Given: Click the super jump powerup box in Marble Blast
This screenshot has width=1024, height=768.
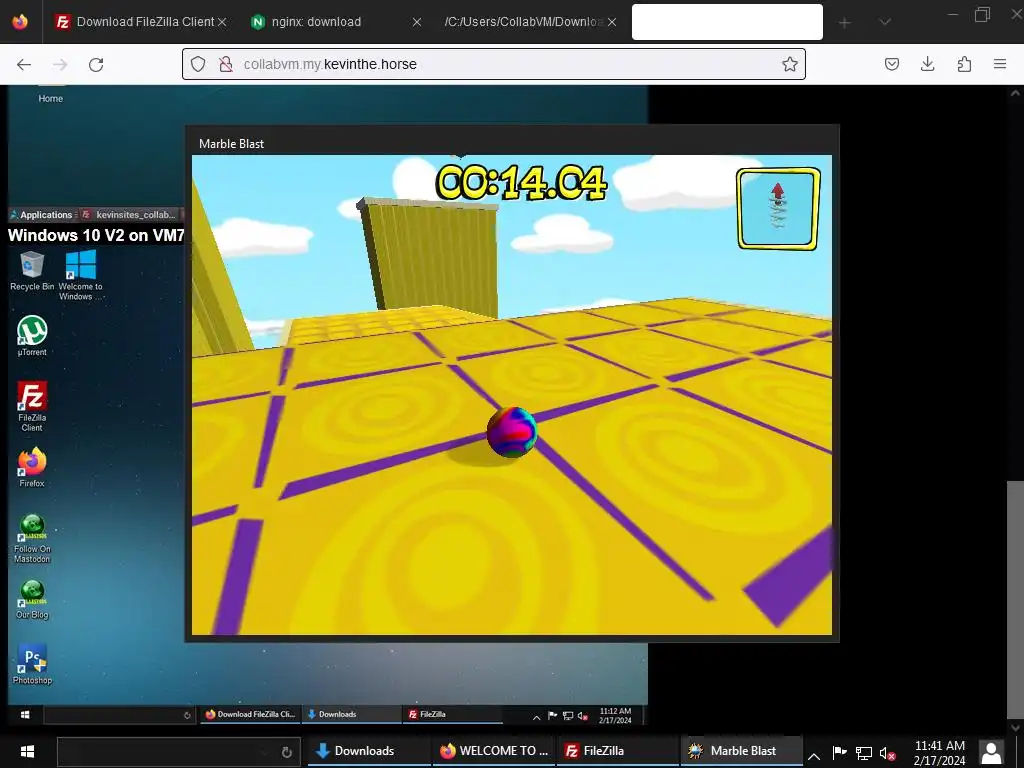Looking at the screenshot, I should tap(778, 209).
